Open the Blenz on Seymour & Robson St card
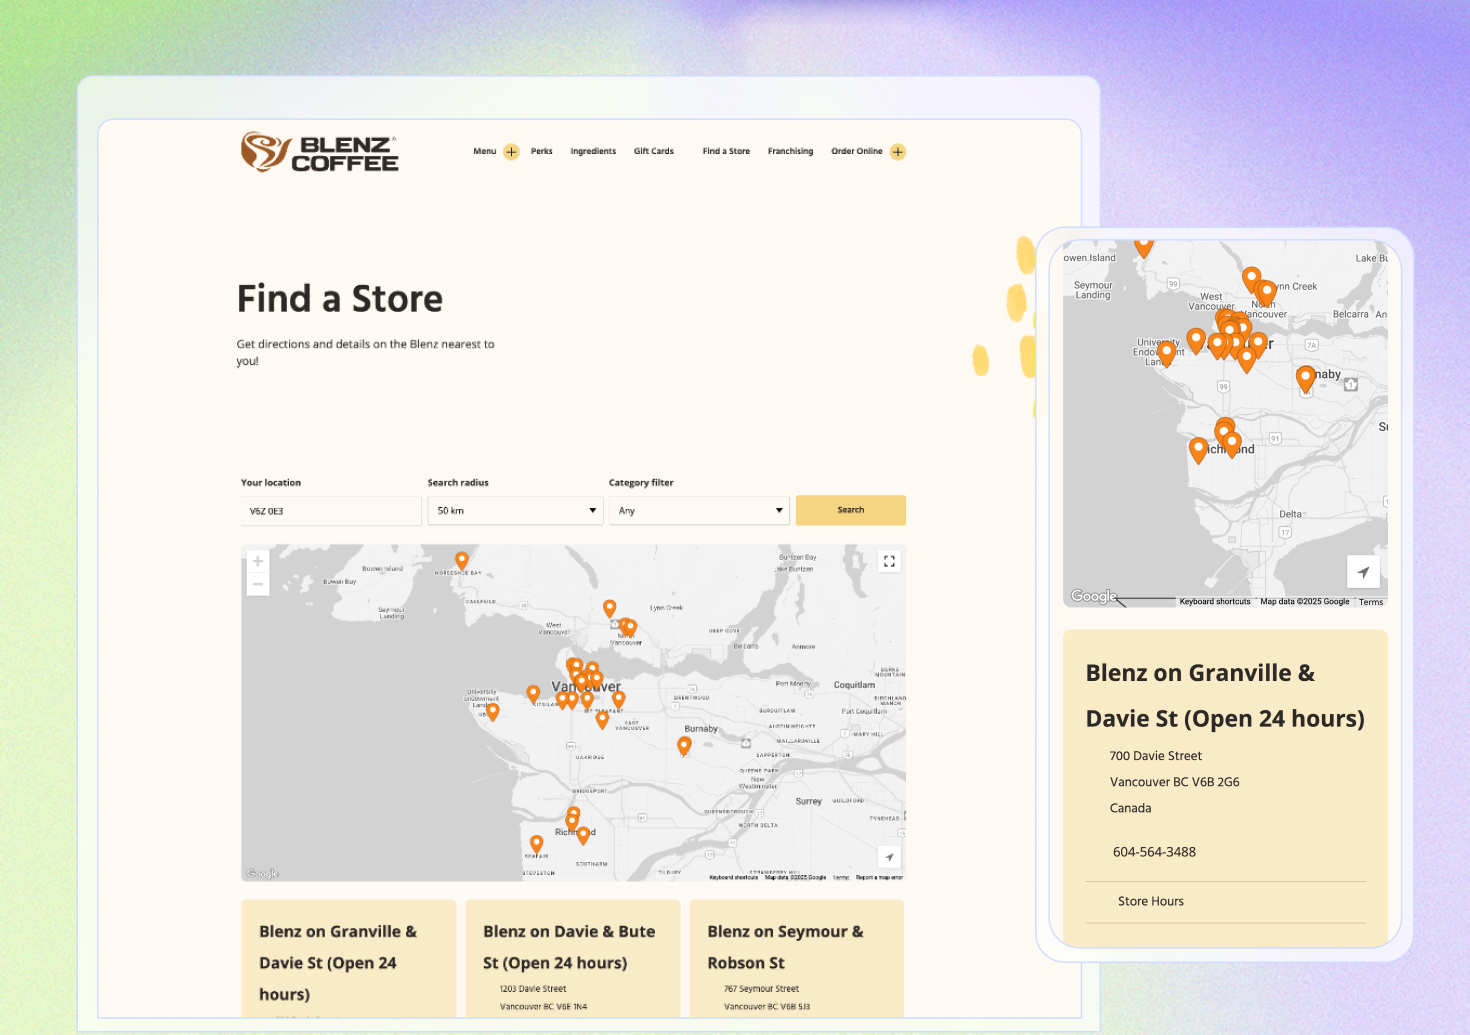Image resolution: width=1470 pixels, height=1035 pixels. pos(797,959)
